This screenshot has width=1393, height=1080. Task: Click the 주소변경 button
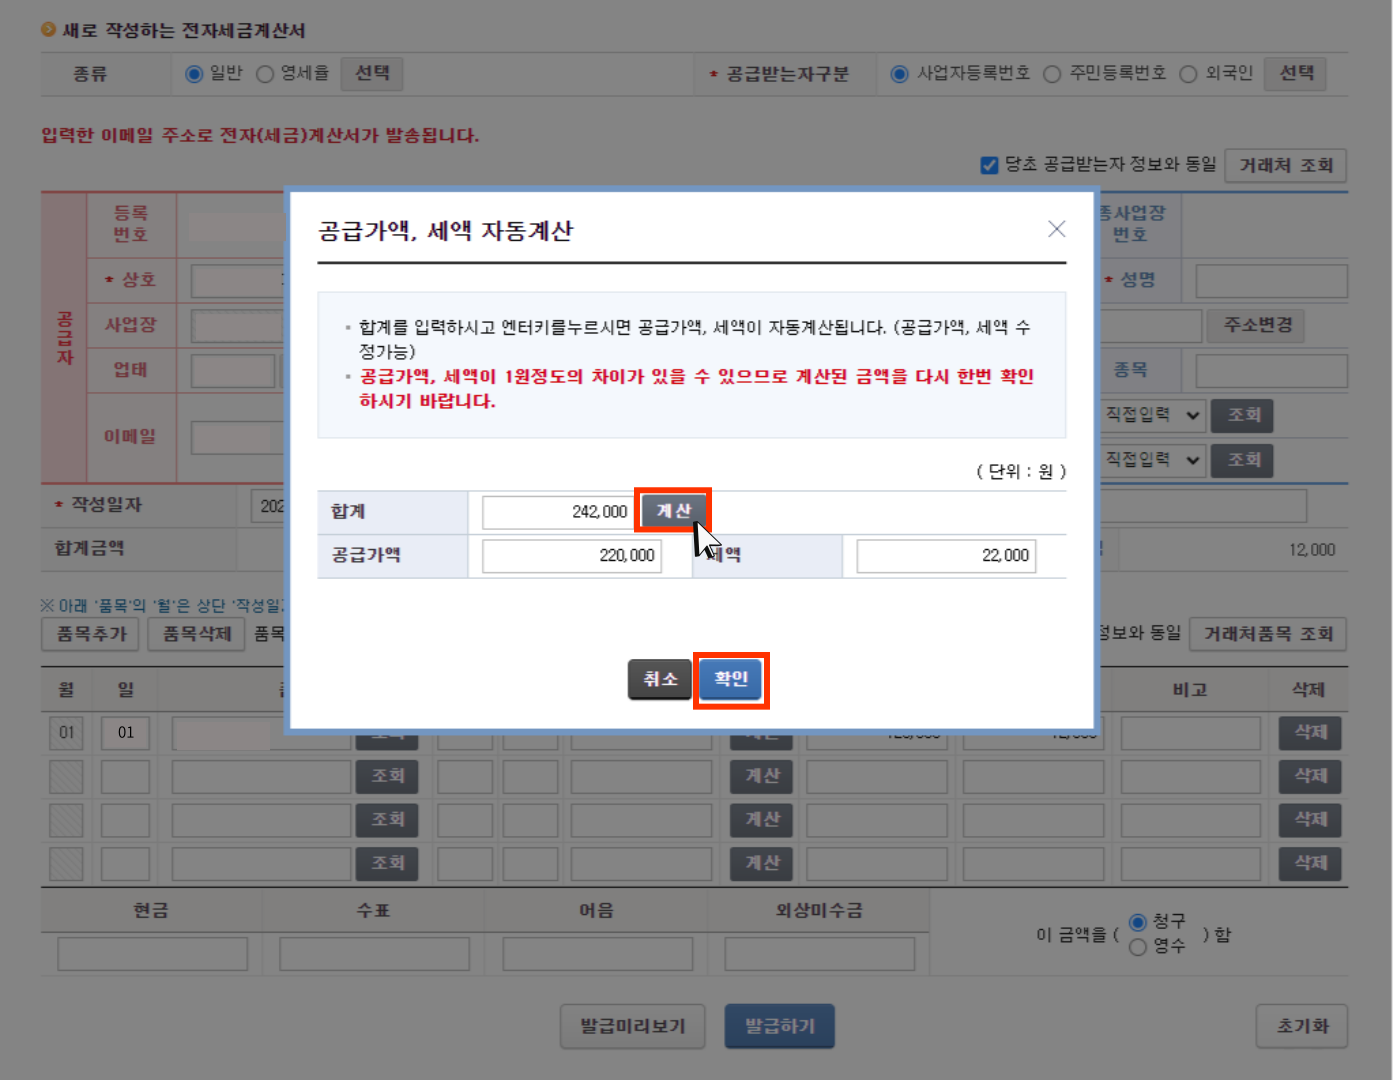1258,325
